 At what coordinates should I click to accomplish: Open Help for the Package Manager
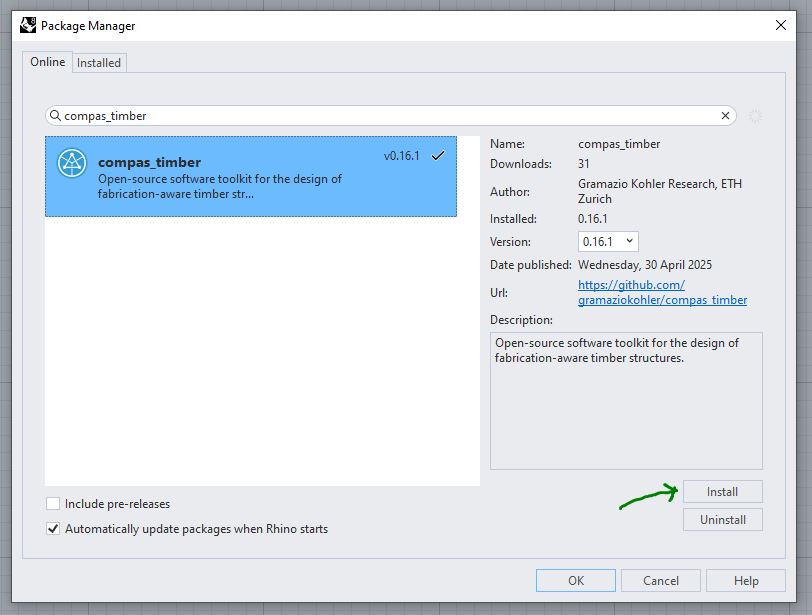pyautogui.click(x=745, y=581)
